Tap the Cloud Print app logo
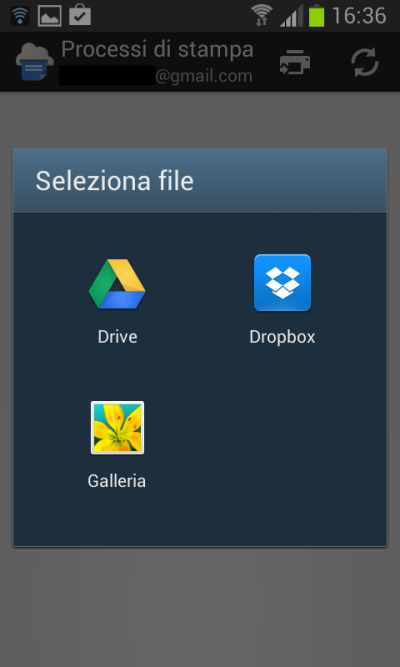The height and width of the screenshot is (667, 400). [34, 62]
